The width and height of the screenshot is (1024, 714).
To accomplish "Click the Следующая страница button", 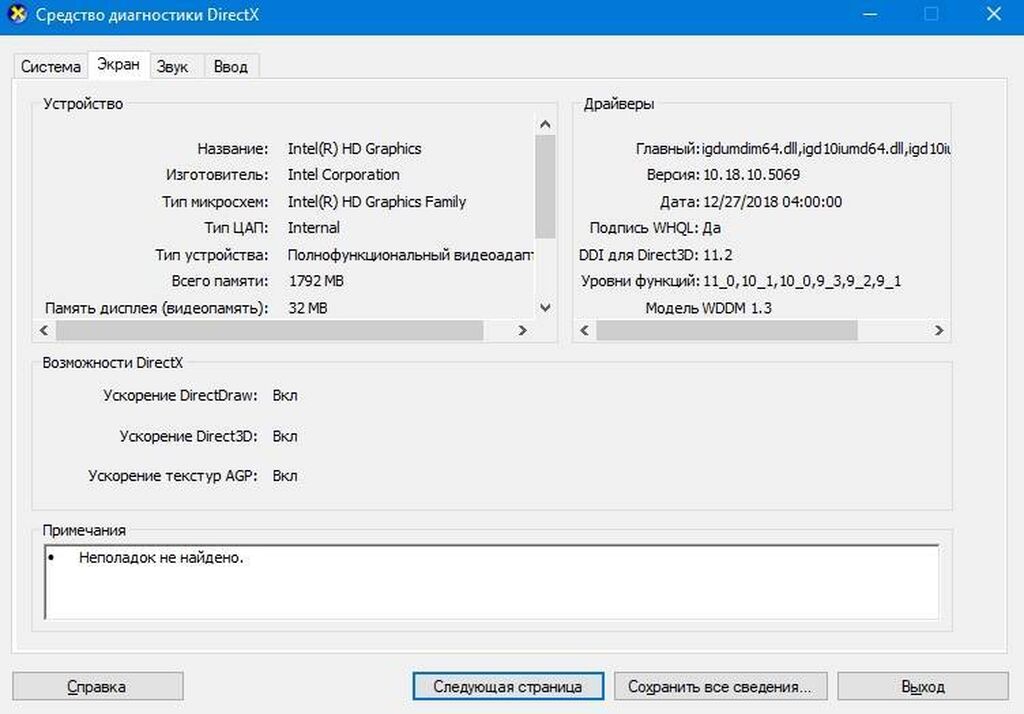I will [x=508, y=687].
